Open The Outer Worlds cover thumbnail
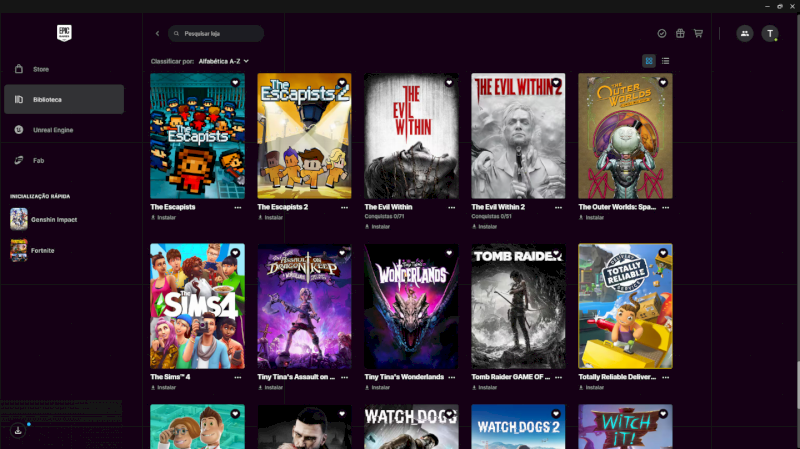Viewport: 800px width, 449px height. [626, 136]
